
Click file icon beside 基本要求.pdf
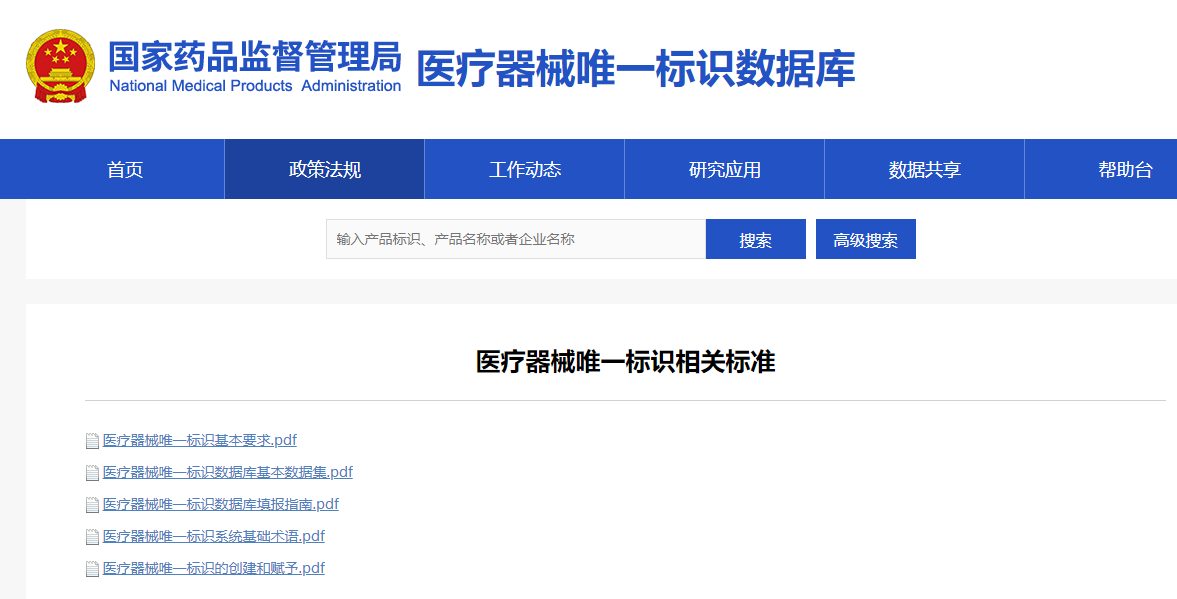tap(92, 441)
